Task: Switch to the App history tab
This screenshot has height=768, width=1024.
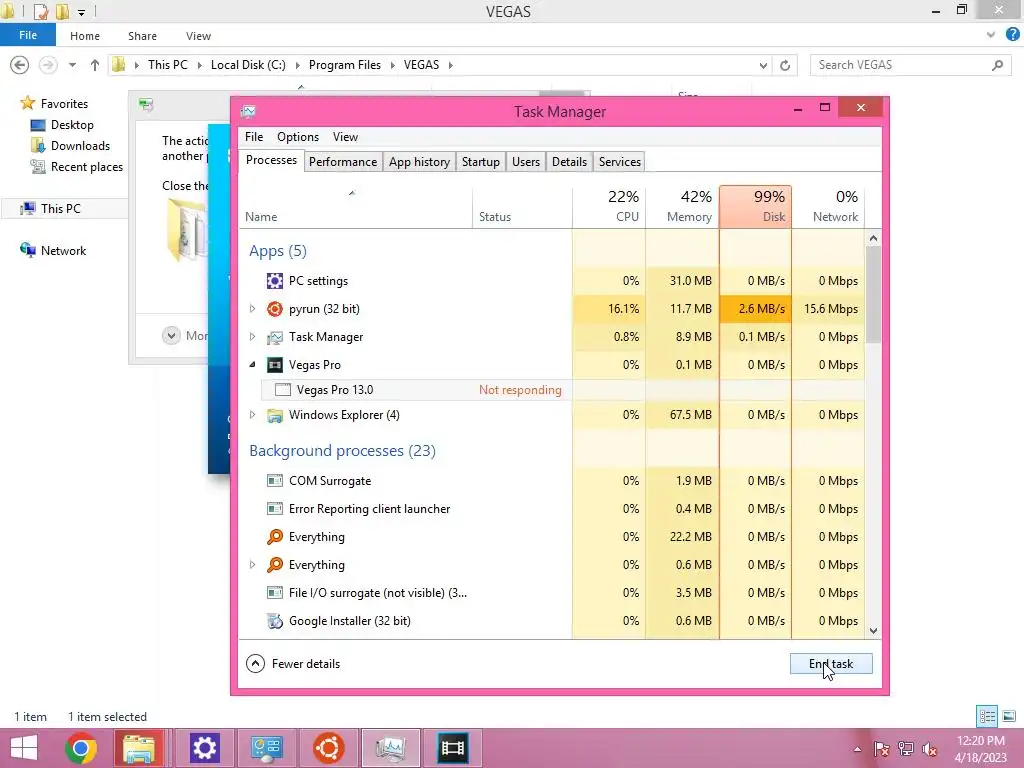Action: point(419,162)
